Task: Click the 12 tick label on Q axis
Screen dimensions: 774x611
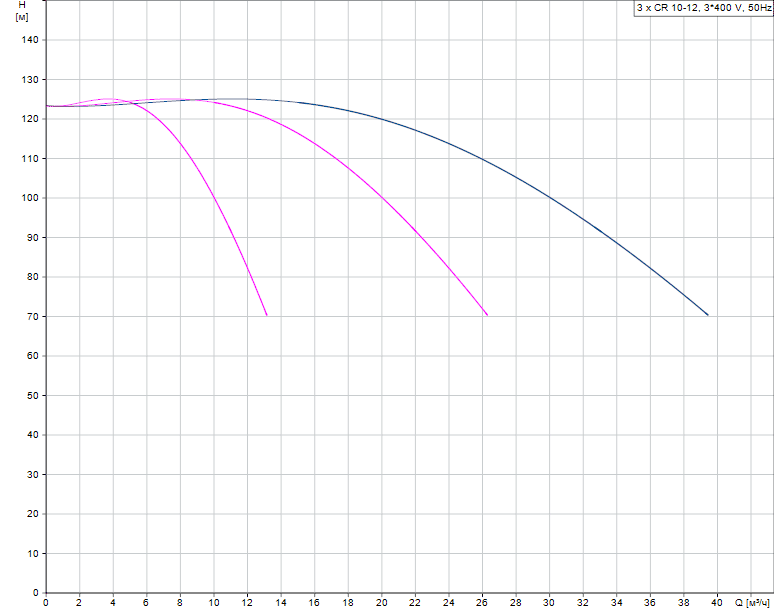Action: (247, 602)
